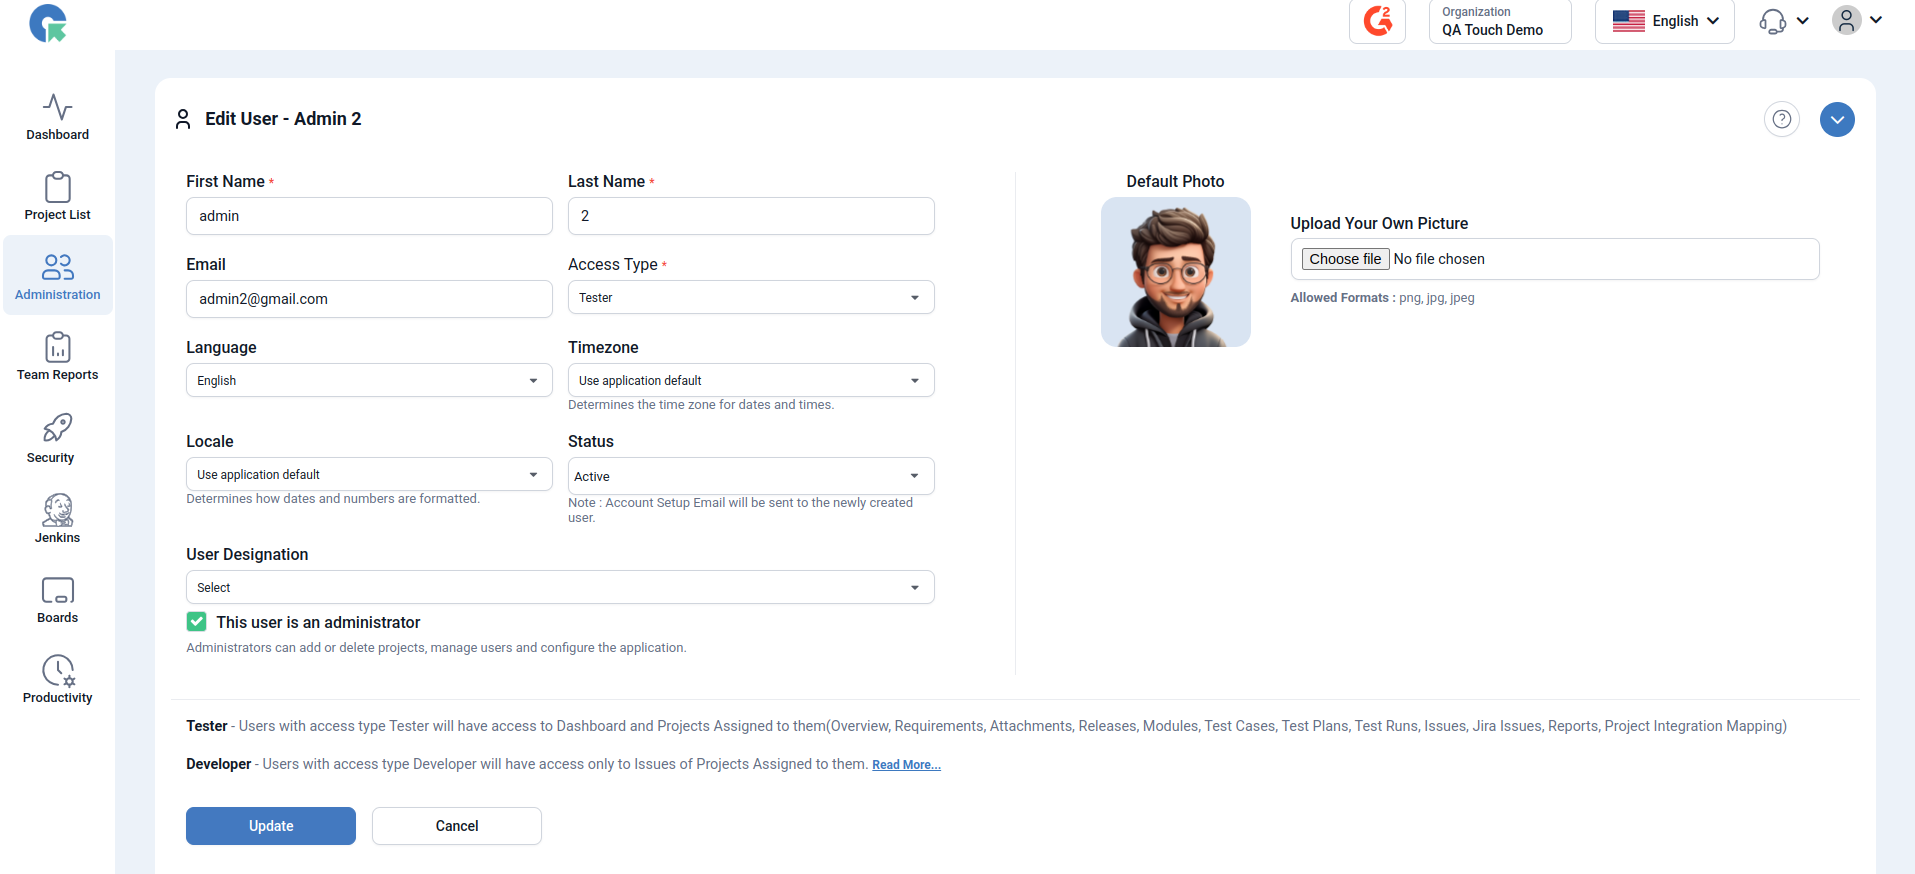This screenshot has width=1915, height=874.
Task: Open the Jenkins integration icon
Action: click(x=57, y=510)
